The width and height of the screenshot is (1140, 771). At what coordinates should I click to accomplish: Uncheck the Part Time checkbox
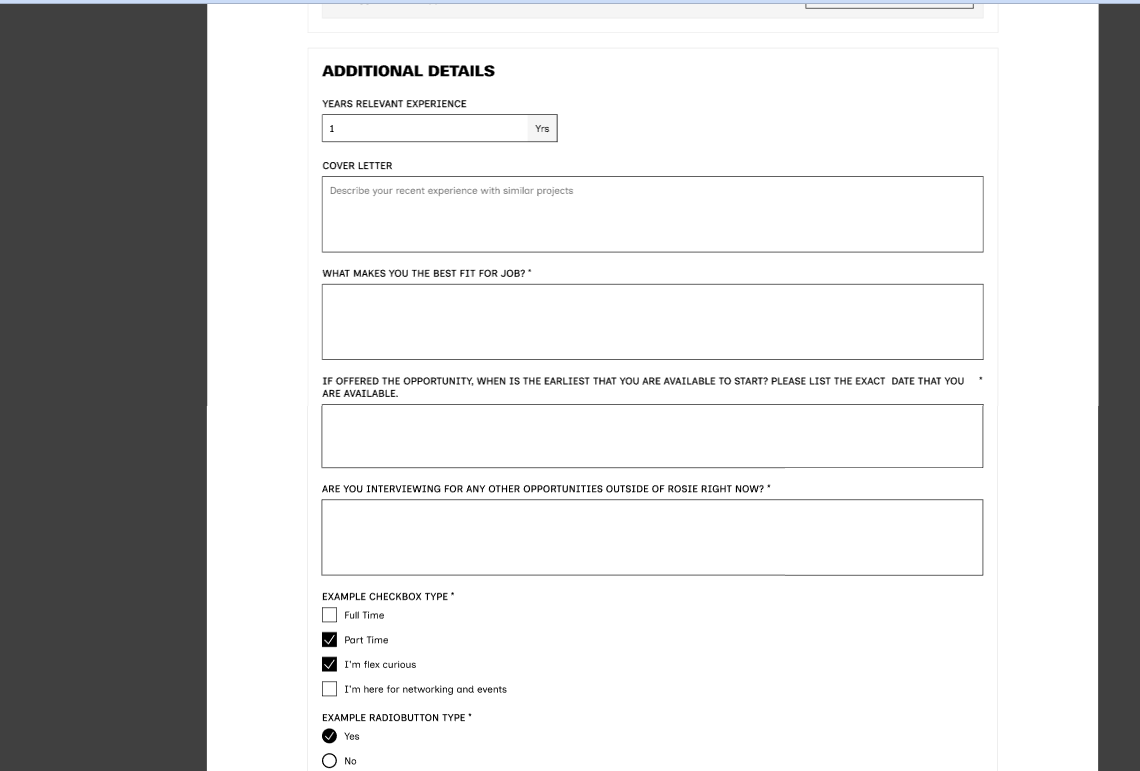[329, 639]
